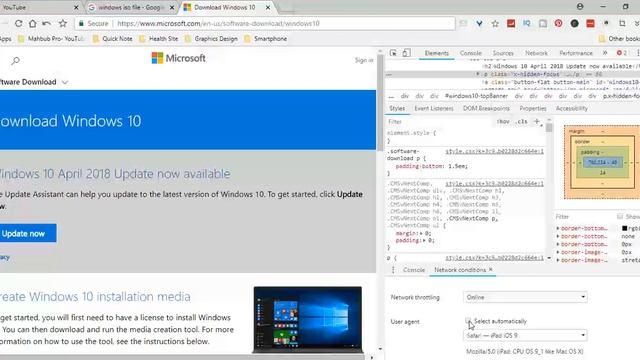Switch to the Console DevTools tab
This screenshot has width=640, height=360.
click(471, 53)
